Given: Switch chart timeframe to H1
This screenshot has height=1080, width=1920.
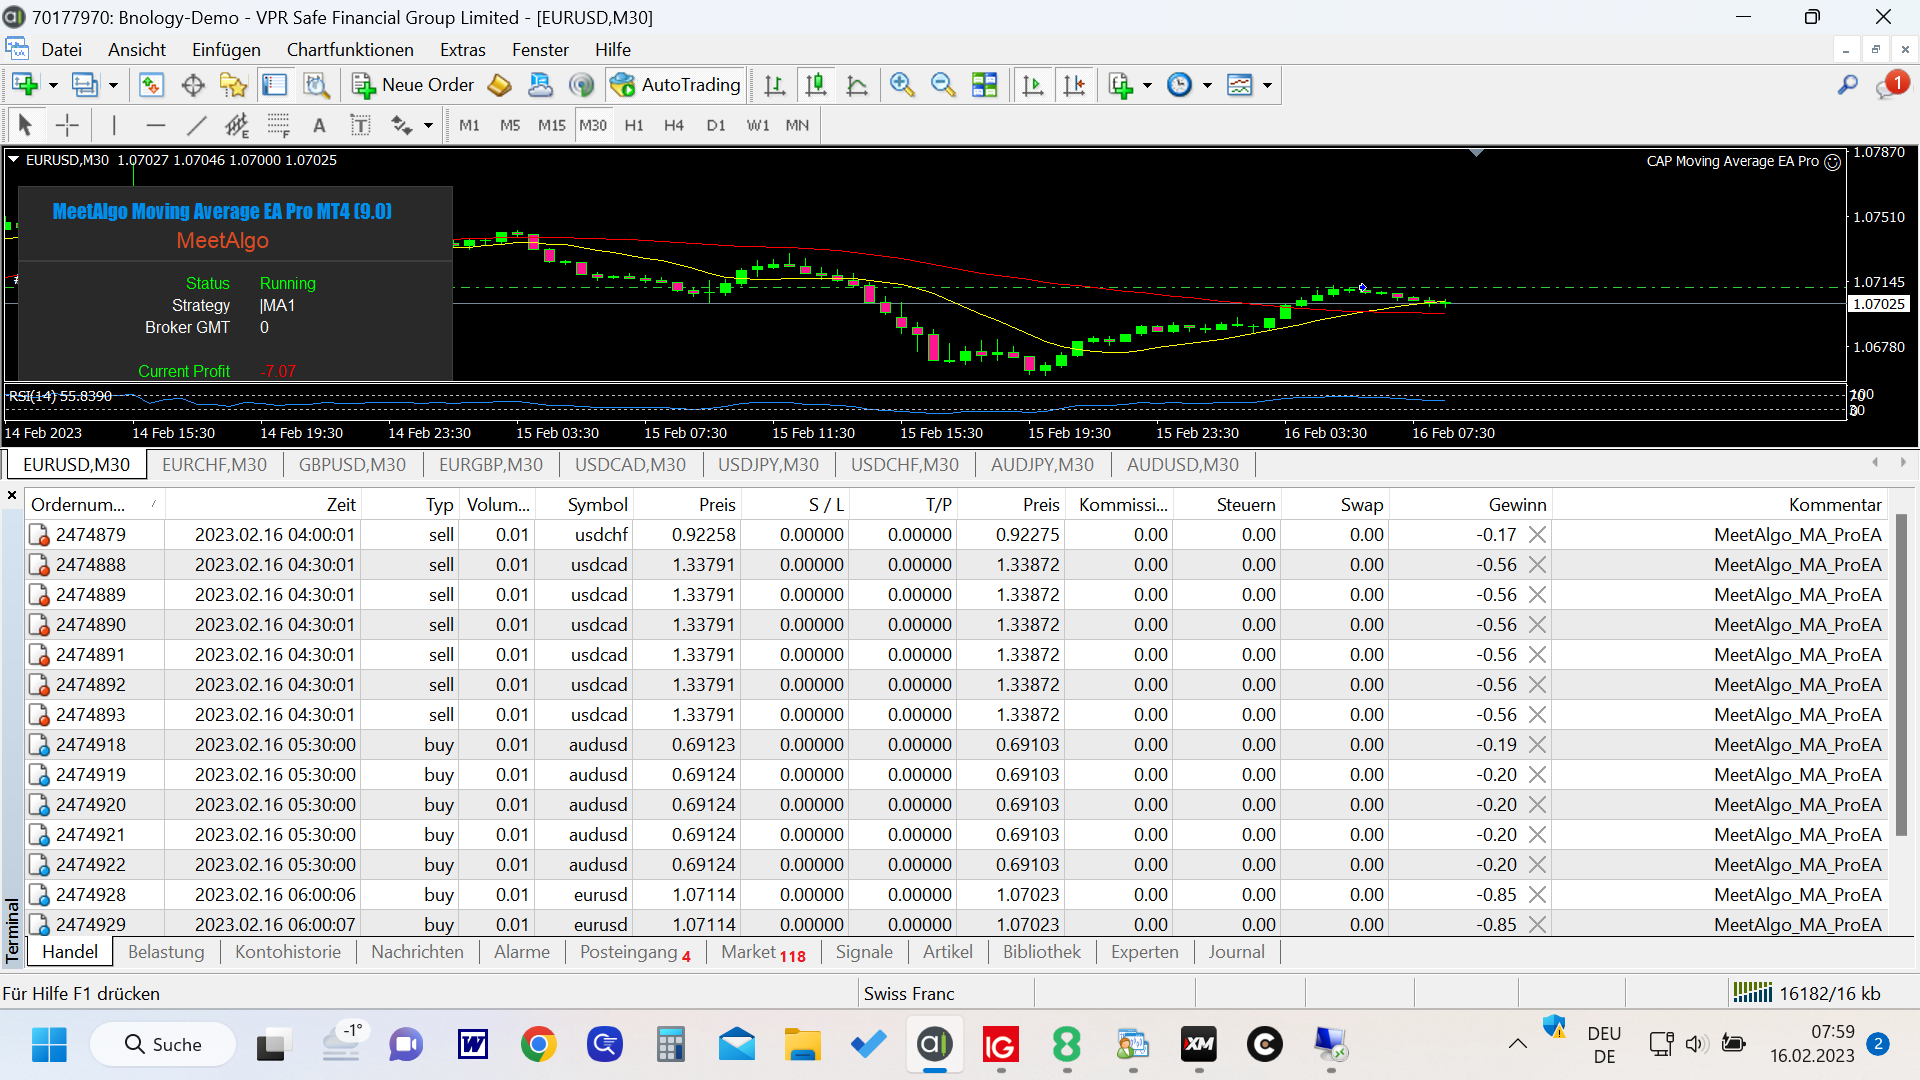Looking at the screenshot, I should pos(633,125).
